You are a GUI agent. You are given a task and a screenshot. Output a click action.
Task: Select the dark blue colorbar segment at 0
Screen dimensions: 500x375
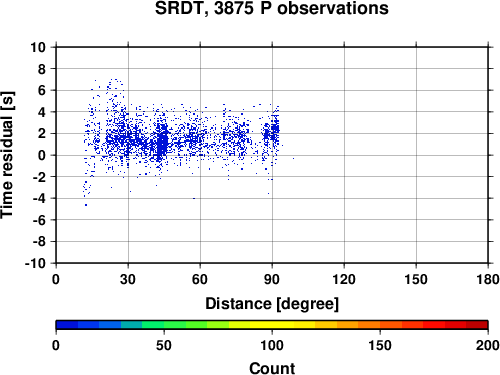coord(67,325)
